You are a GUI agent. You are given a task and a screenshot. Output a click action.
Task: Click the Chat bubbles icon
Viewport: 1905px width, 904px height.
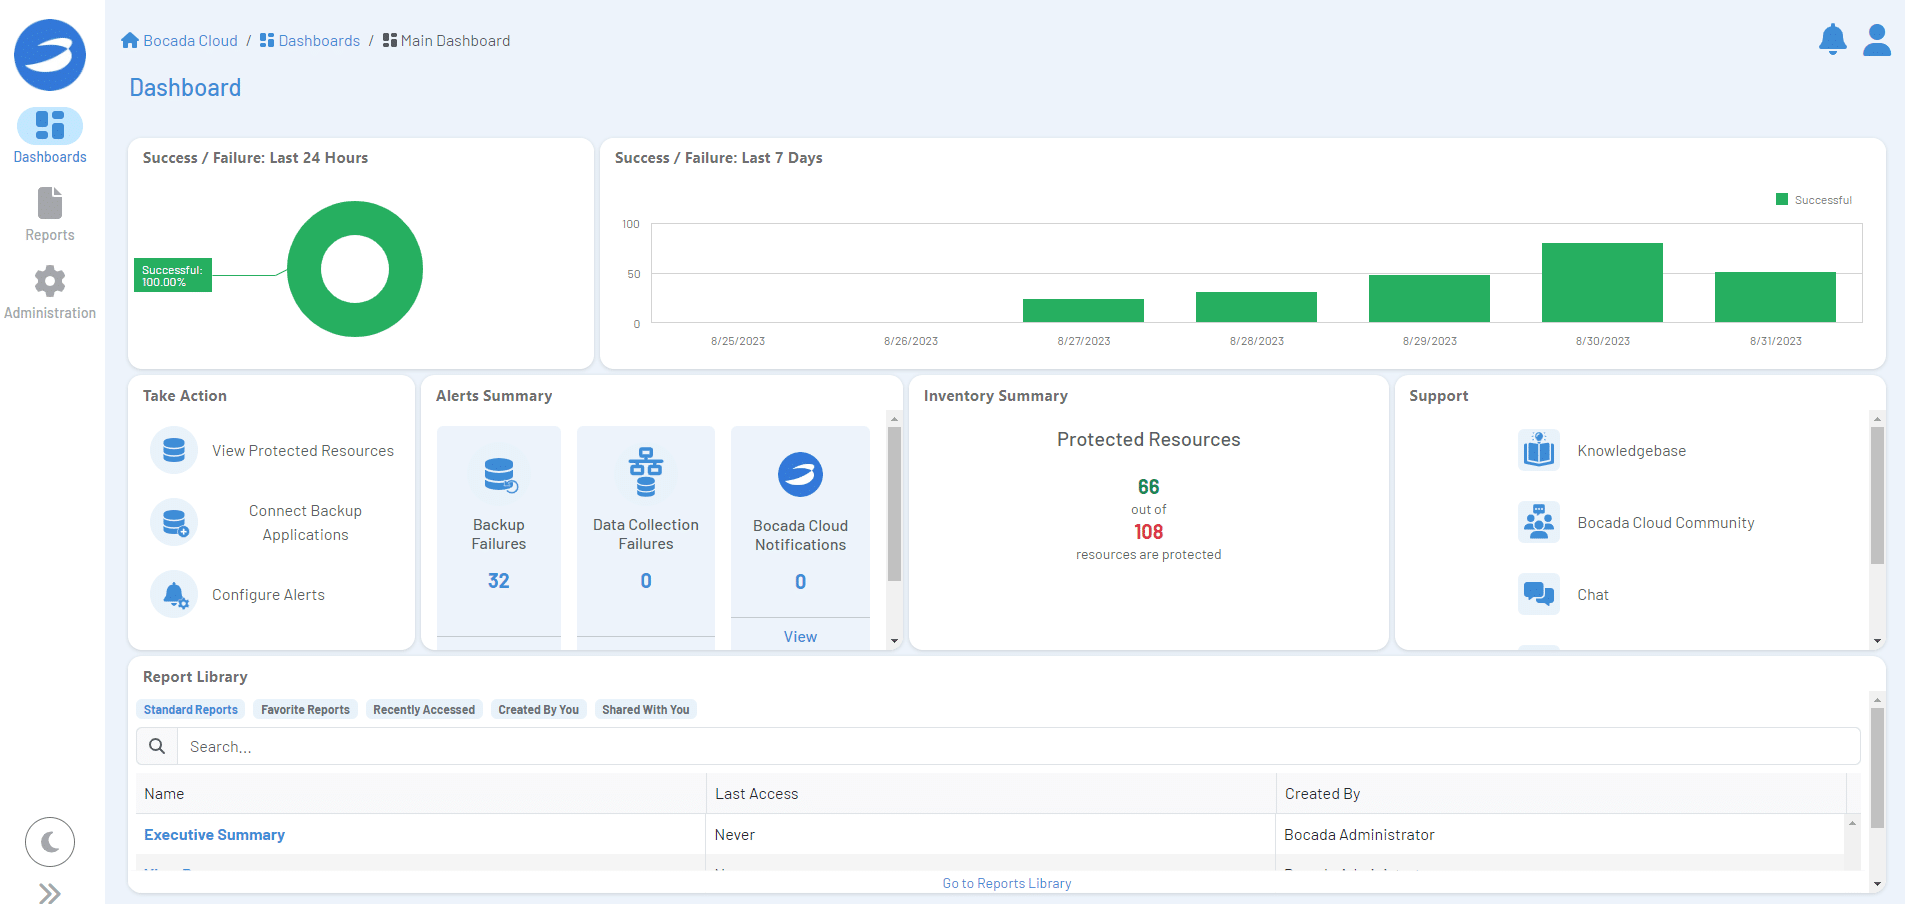pos(1539,594)
